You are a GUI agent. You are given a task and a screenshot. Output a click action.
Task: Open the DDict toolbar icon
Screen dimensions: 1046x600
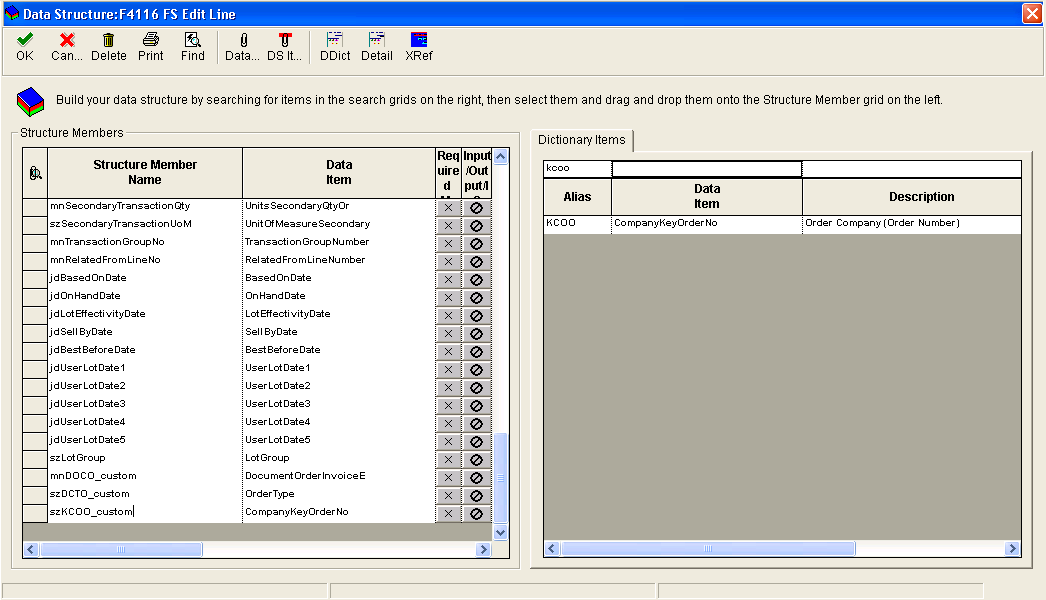click(335, 40)
